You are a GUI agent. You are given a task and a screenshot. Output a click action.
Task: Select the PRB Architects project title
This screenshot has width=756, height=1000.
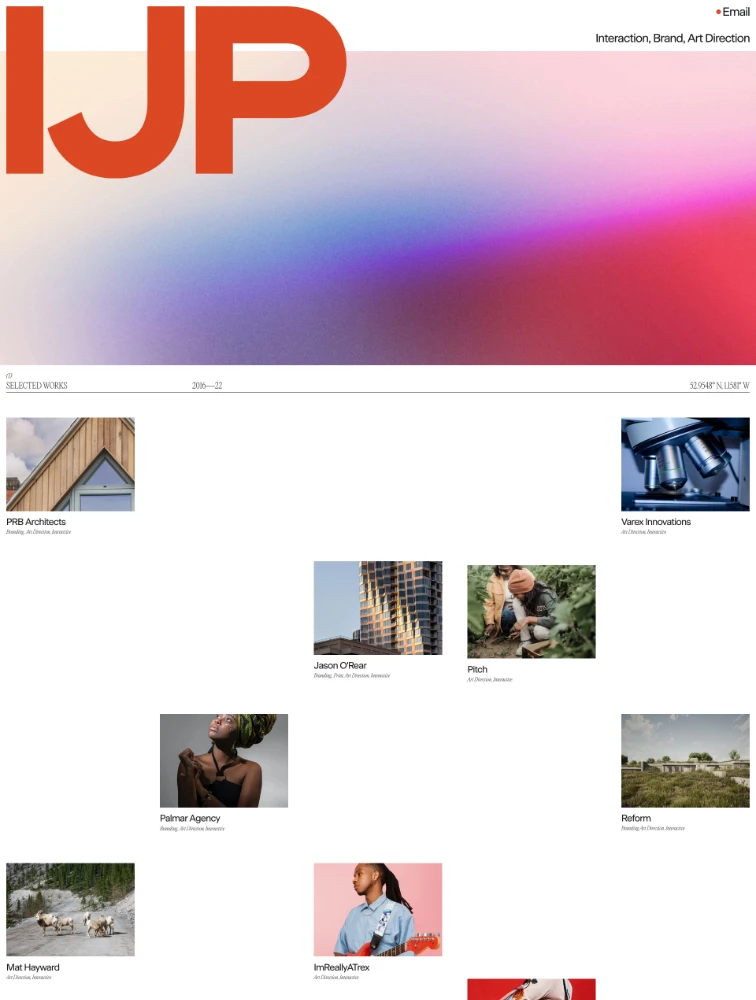[x=36, y=522]
